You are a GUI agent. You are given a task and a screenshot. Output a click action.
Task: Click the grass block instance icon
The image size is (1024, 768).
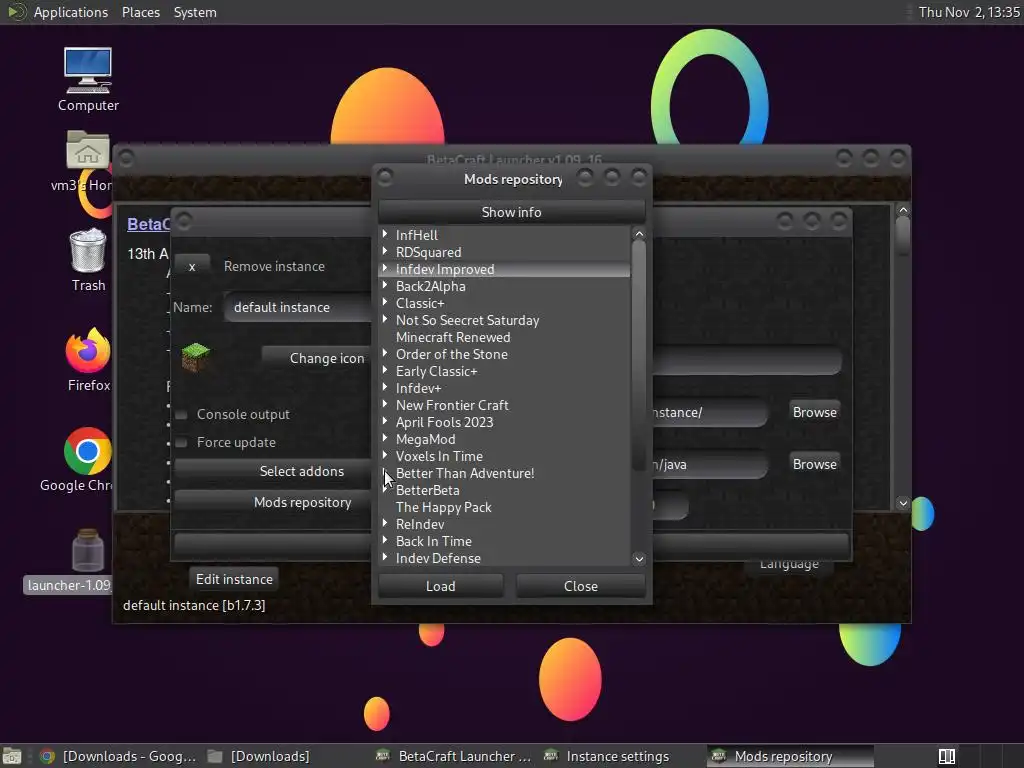click(195, 357)
